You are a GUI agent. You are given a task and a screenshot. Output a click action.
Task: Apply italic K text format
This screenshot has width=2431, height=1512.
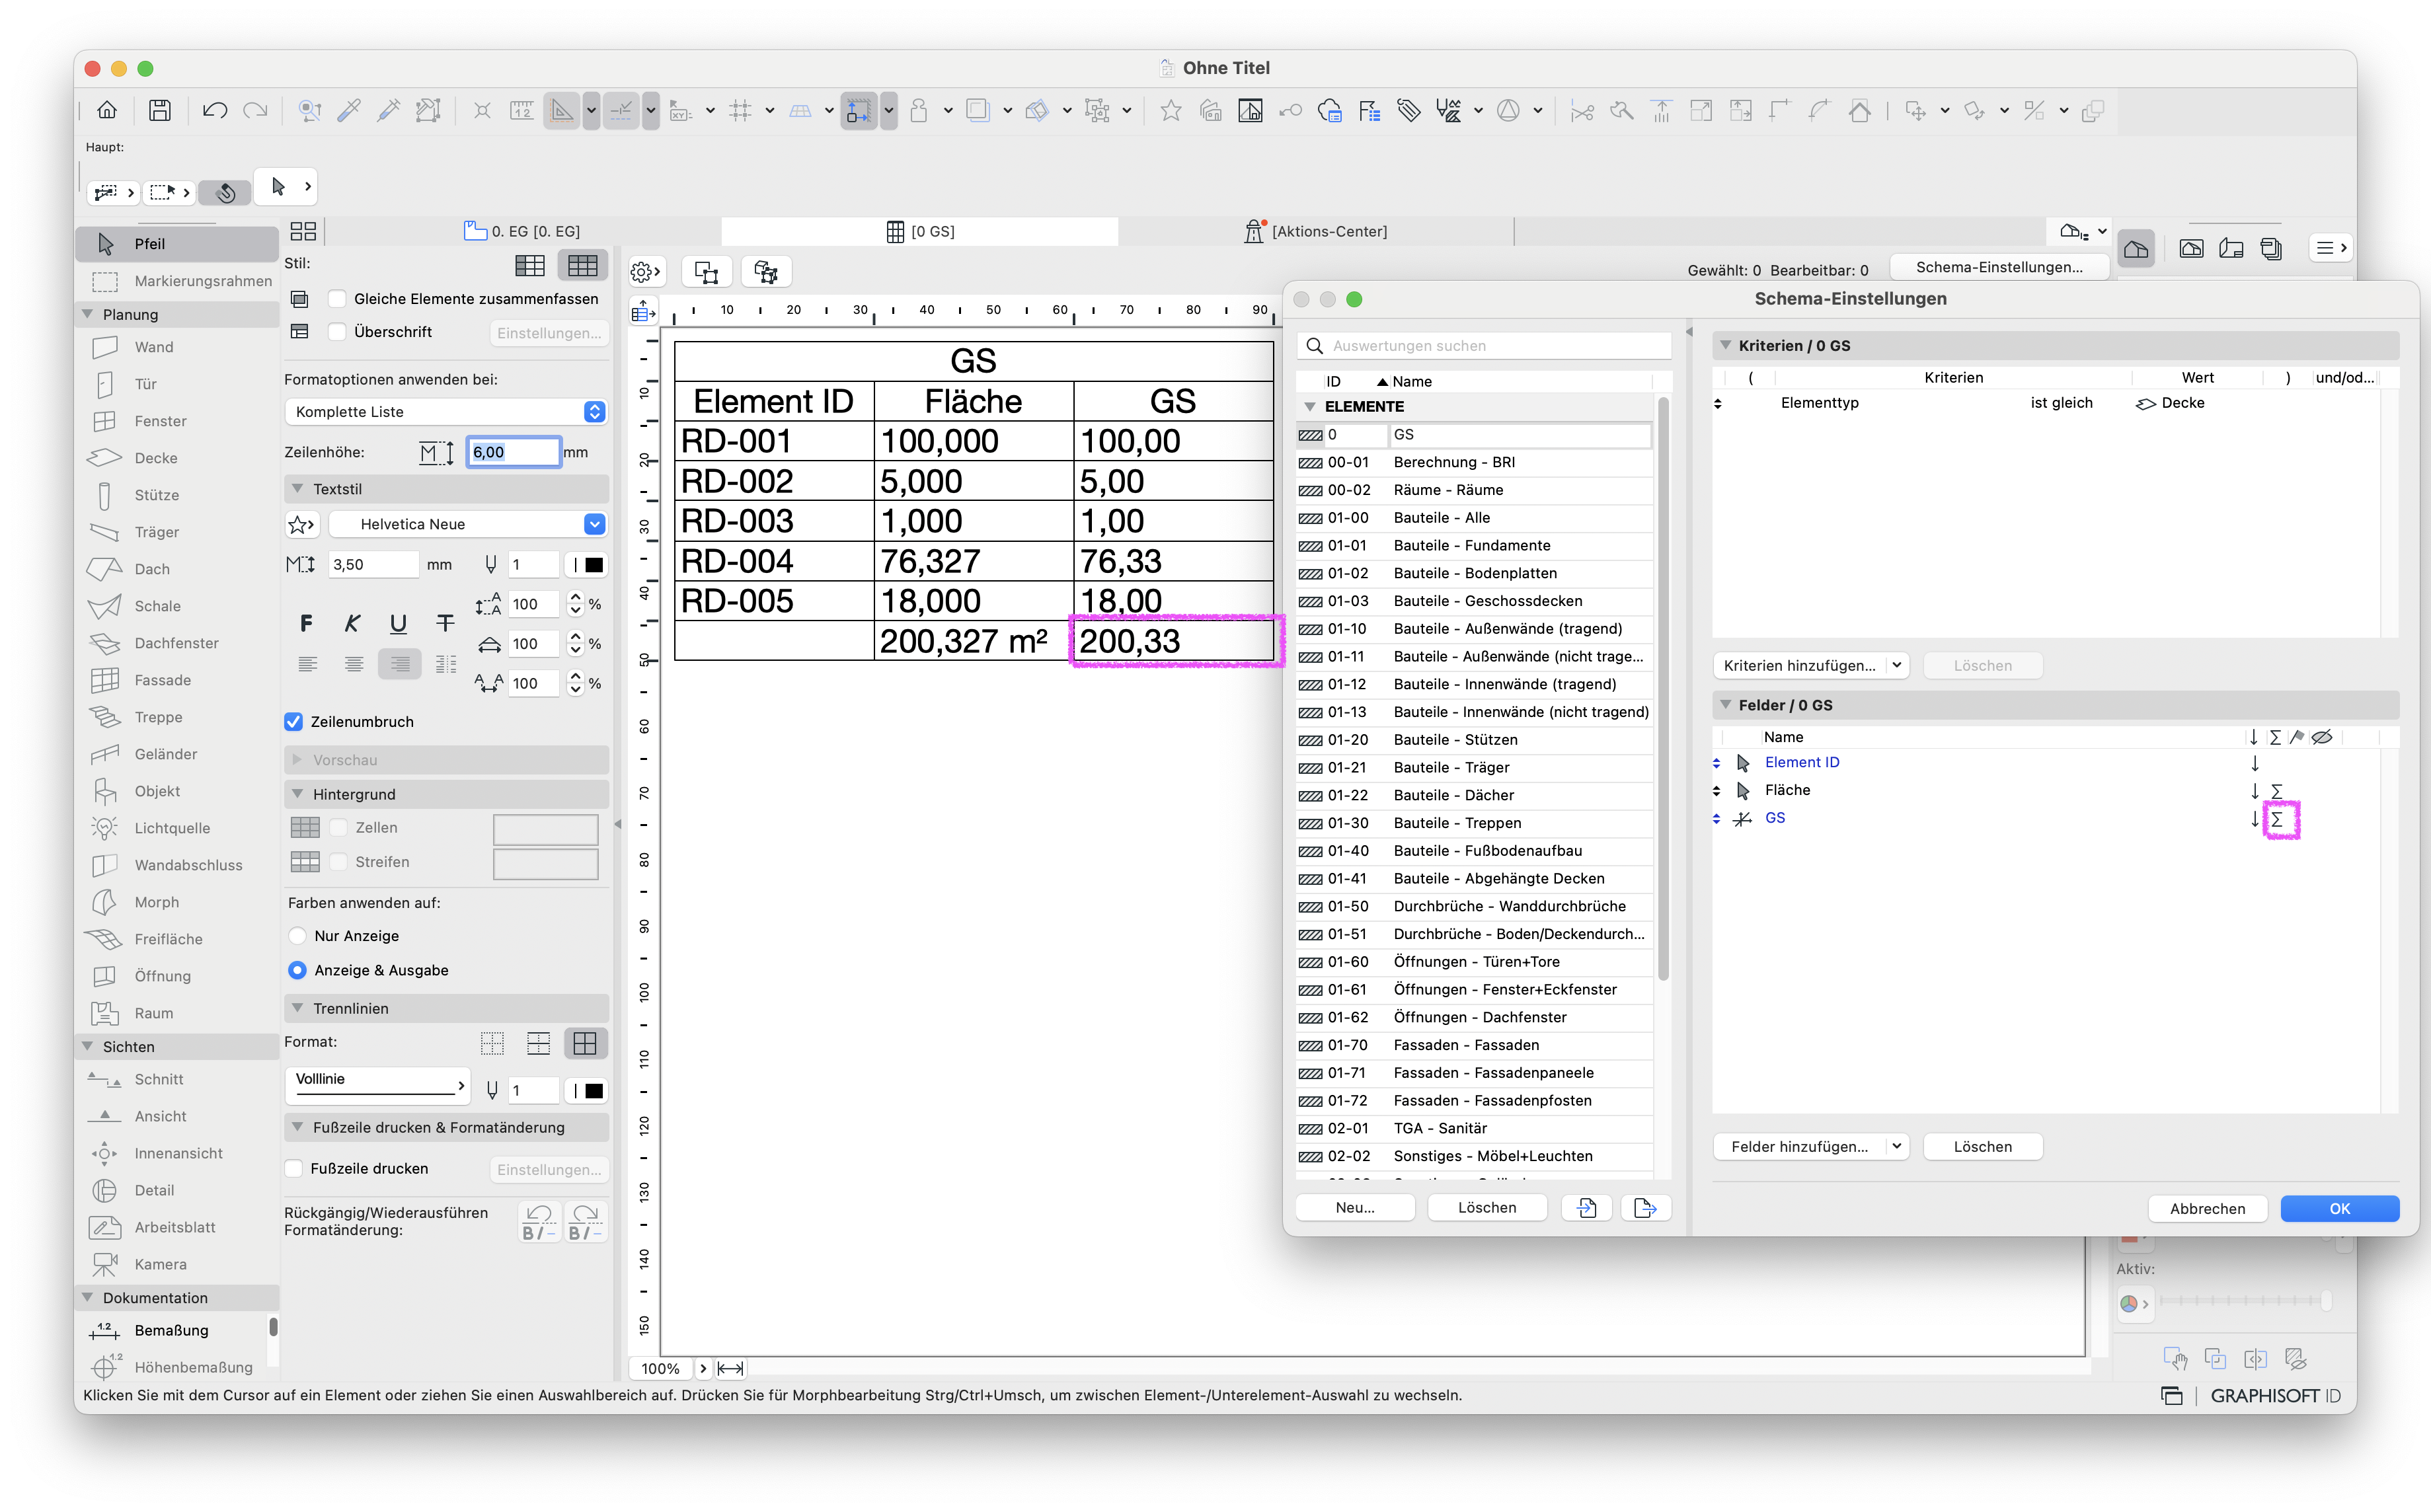tap(352, 624)
